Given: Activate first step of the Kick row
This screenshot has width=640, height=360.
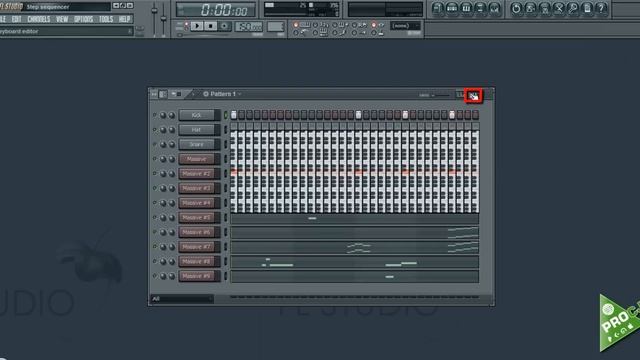Looking at the screenshot, I should pos(234,115).
